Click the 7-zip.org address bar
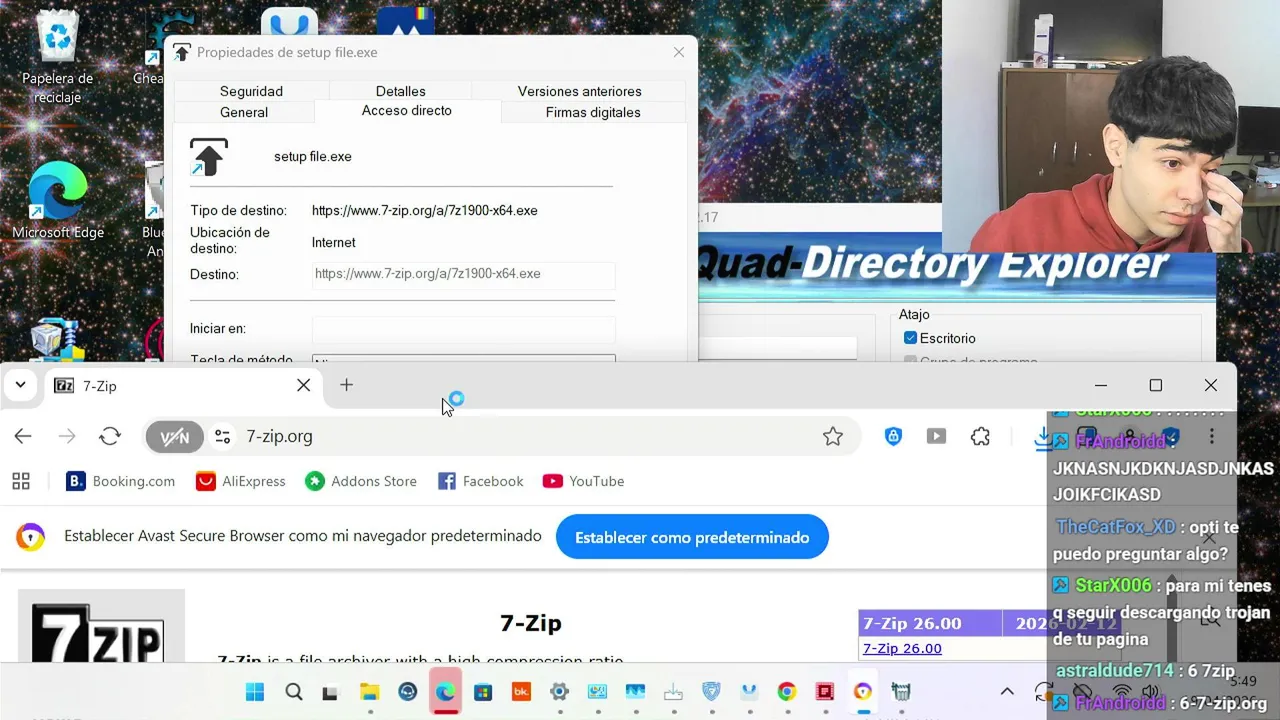Viewport: 1280px width, 720px height. tap(500, 436)
